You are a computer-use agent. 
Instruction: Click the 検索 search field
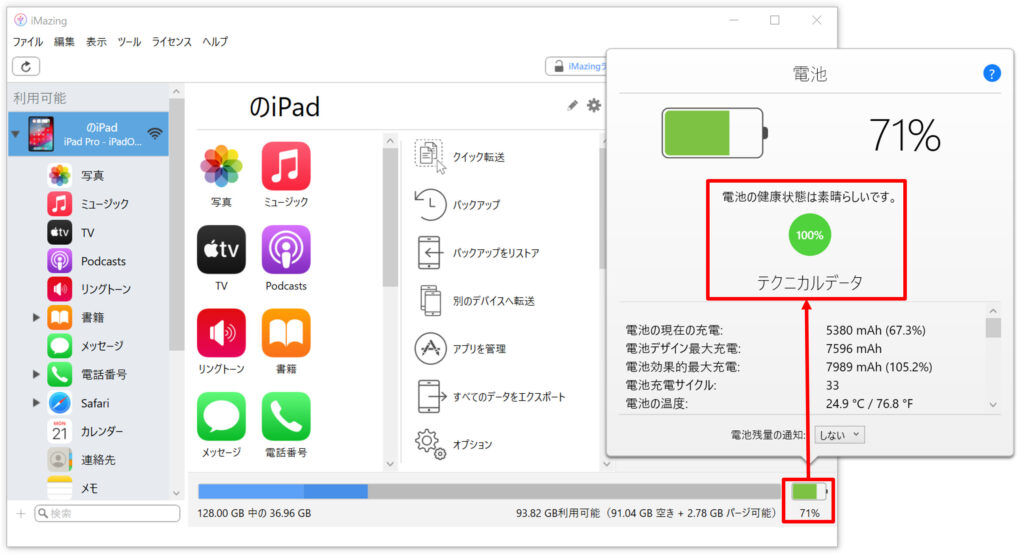click(108, 513)
